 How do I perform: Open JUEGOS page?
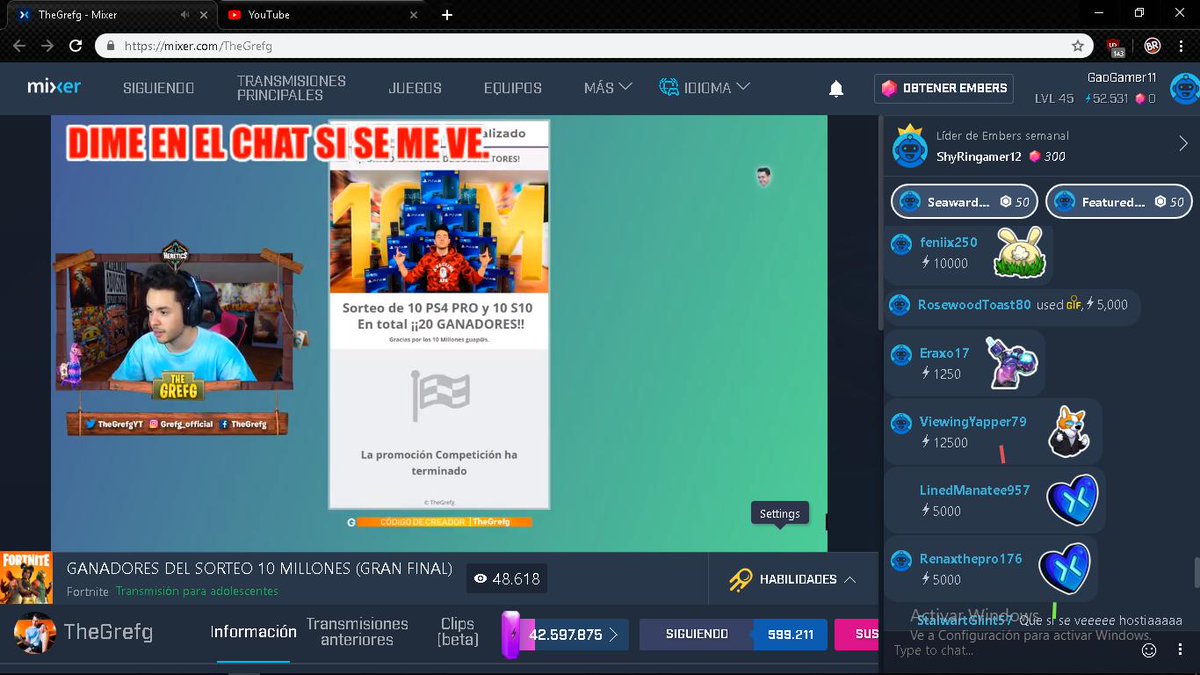pos(415,88)
